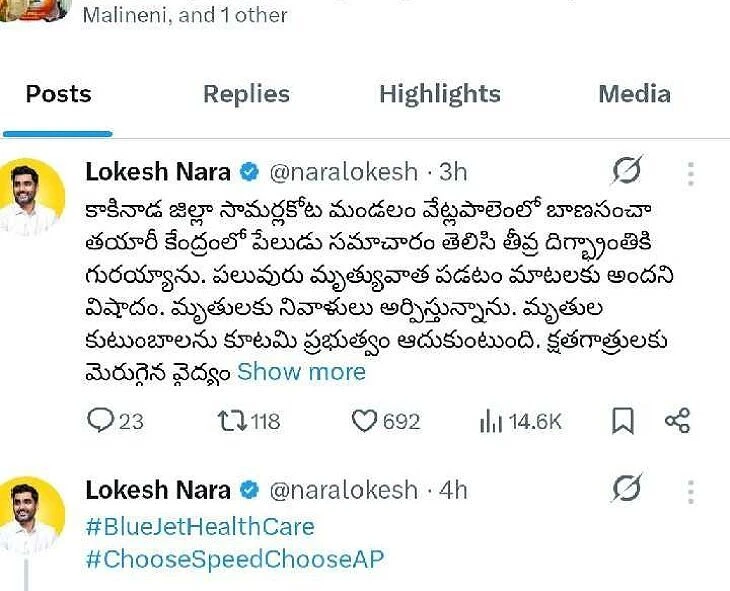730x591 pixels.
Task: Share the first Lokesh Nara tweet
Action: click(x=678, y=421)
